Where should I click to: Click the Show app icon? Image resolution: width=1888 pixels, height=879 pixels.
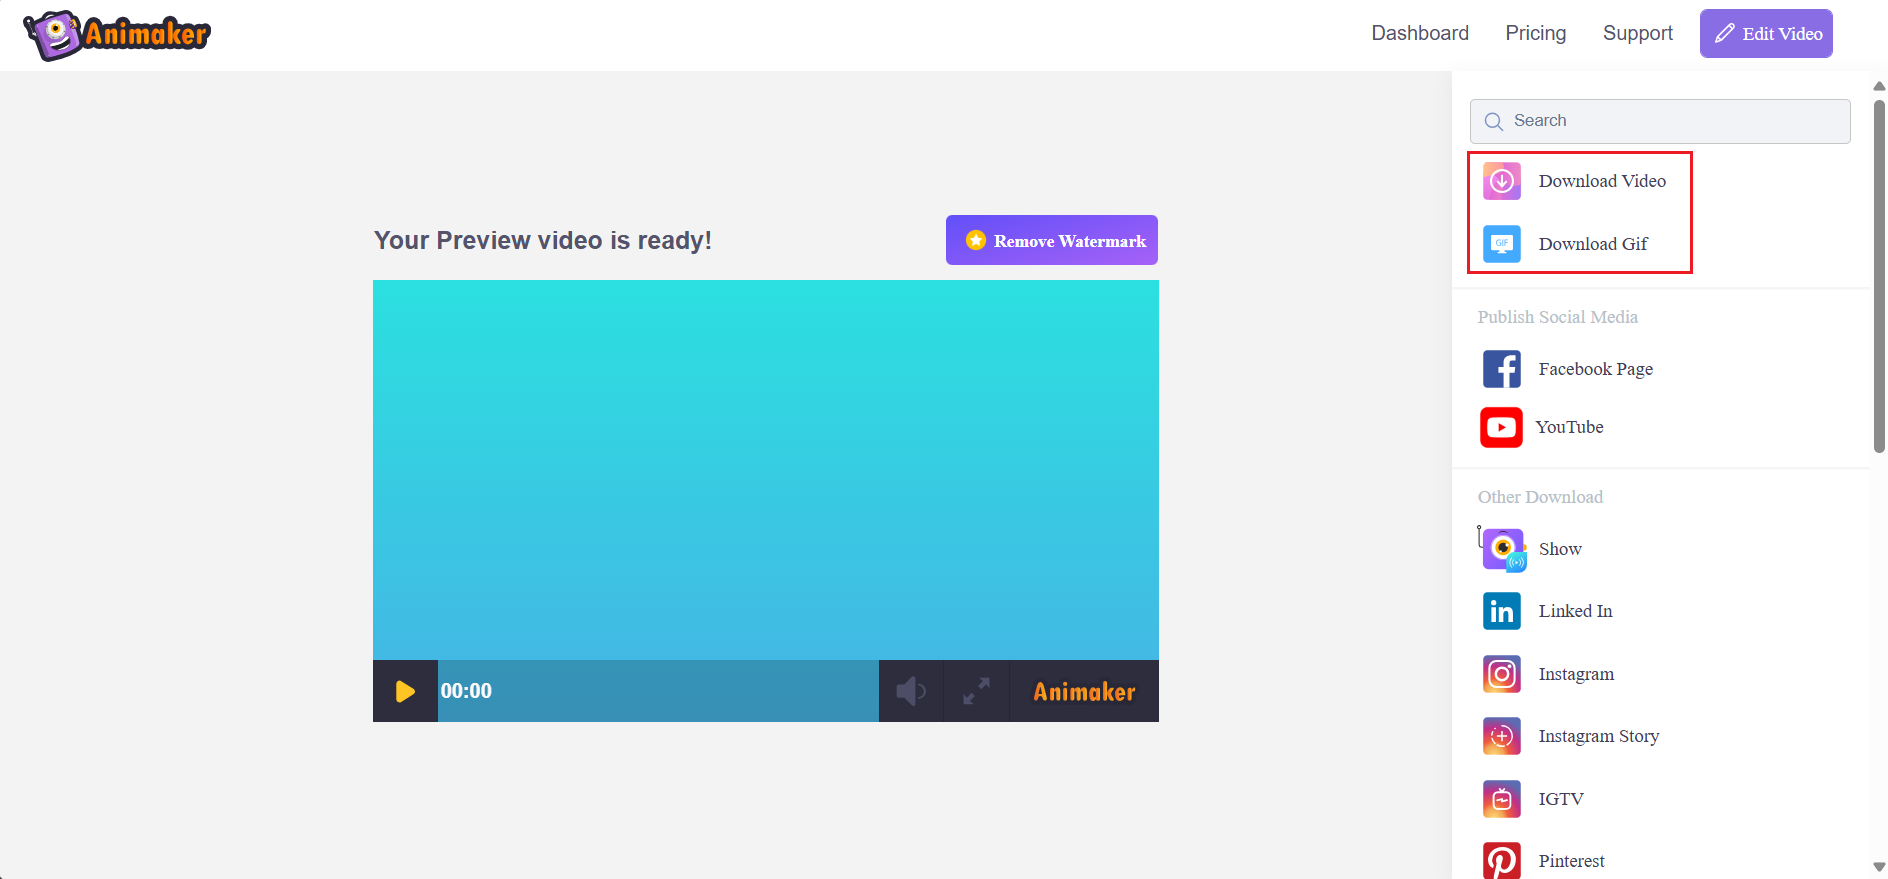pyautogui.click(x=1503, y=549)
